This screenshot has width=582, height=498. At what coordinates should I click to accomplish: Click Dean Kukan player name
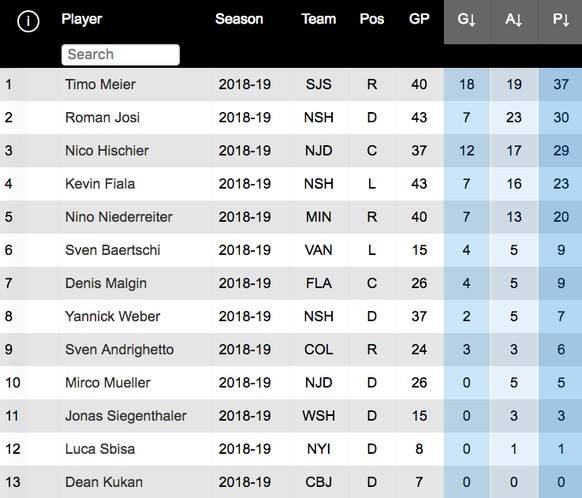pos(104,482)
